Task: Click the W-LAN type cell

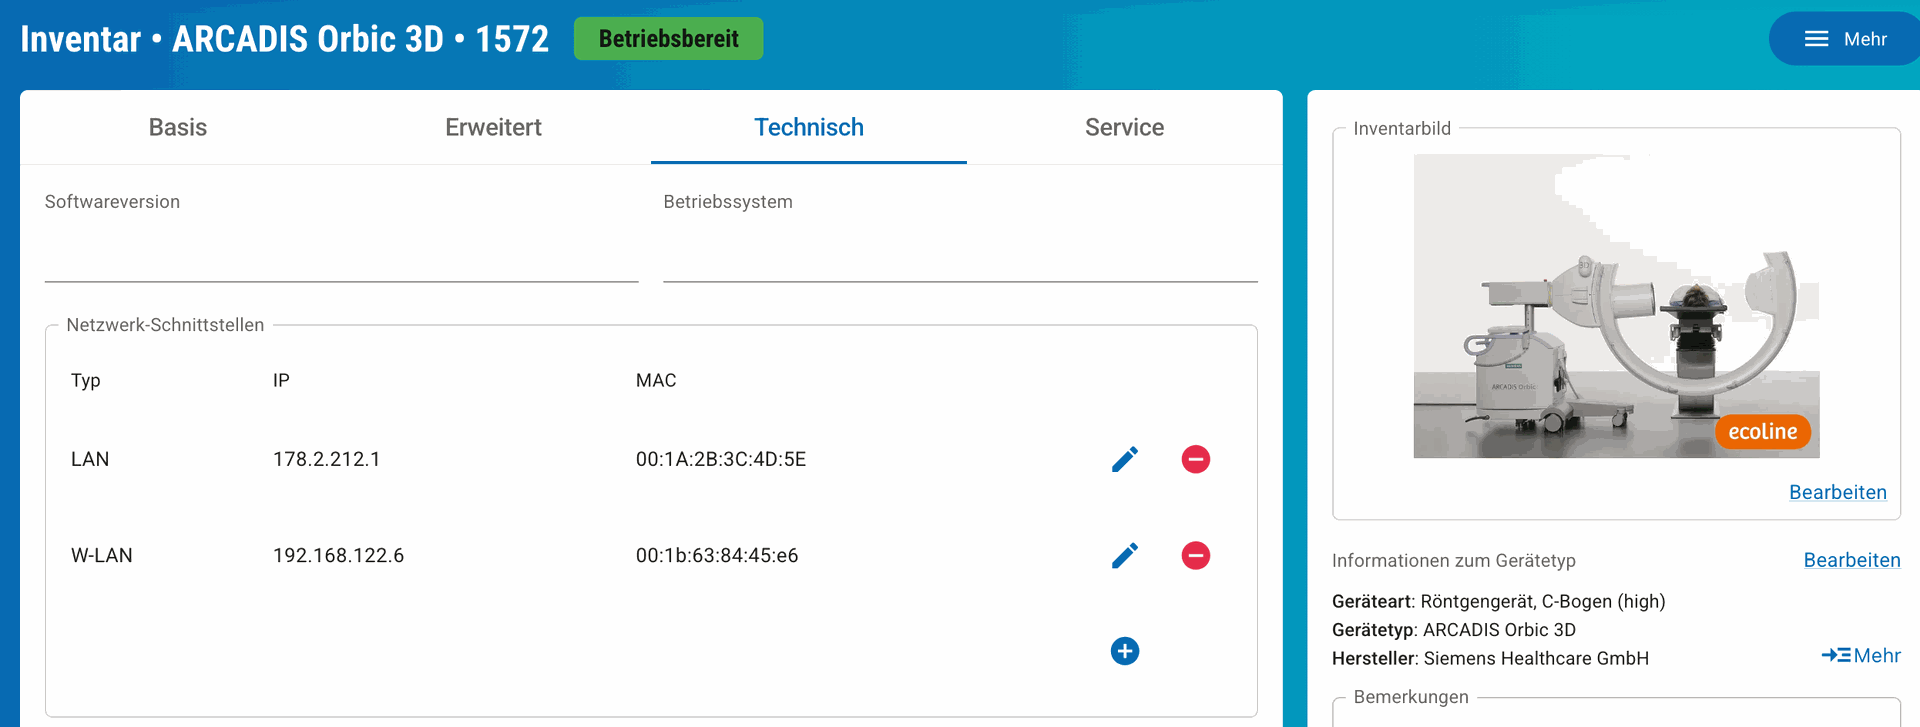Action: point(102,555)
